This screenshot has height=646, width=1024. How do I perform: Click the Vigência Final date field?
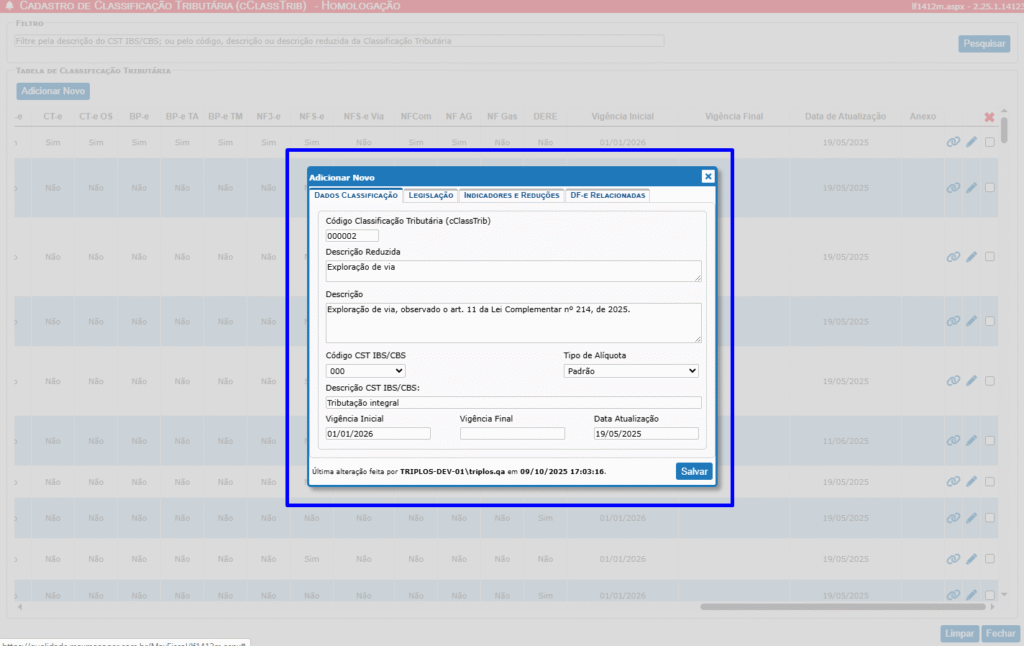pos(512,434)
